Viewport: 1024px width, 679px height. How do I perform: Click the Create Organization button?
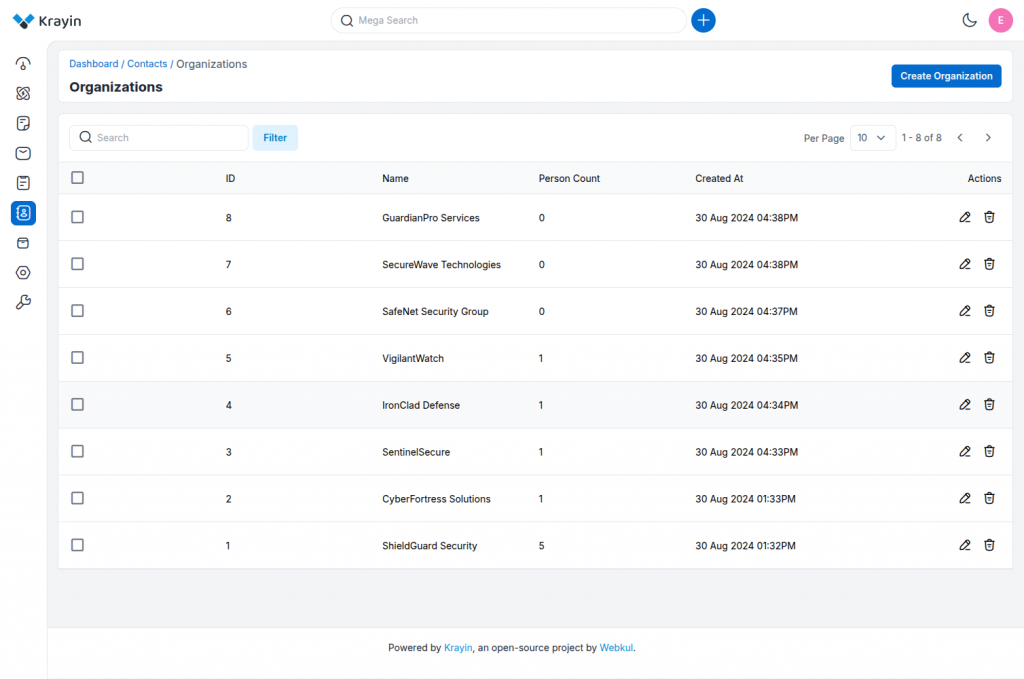point(946,76)
